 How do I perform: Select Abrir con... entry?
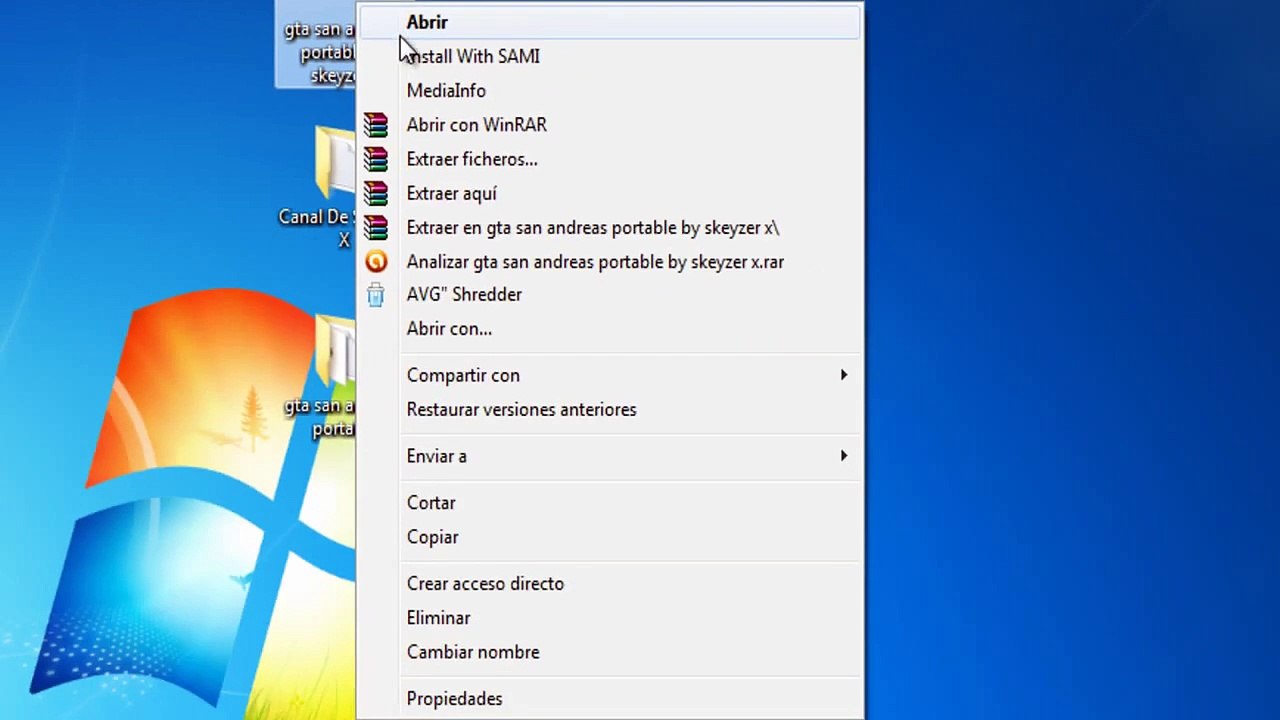tap(609, 329)
